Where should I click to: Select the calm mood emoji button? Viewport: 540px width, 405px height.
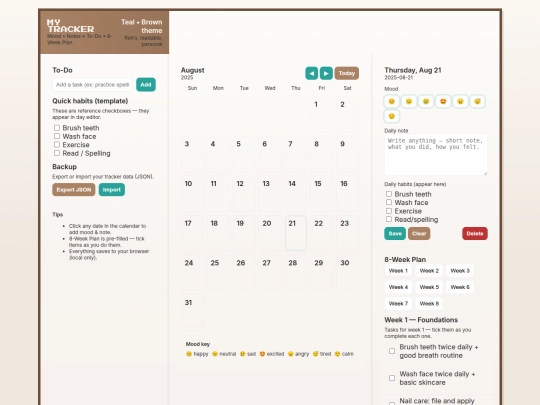tap(392, 116)
